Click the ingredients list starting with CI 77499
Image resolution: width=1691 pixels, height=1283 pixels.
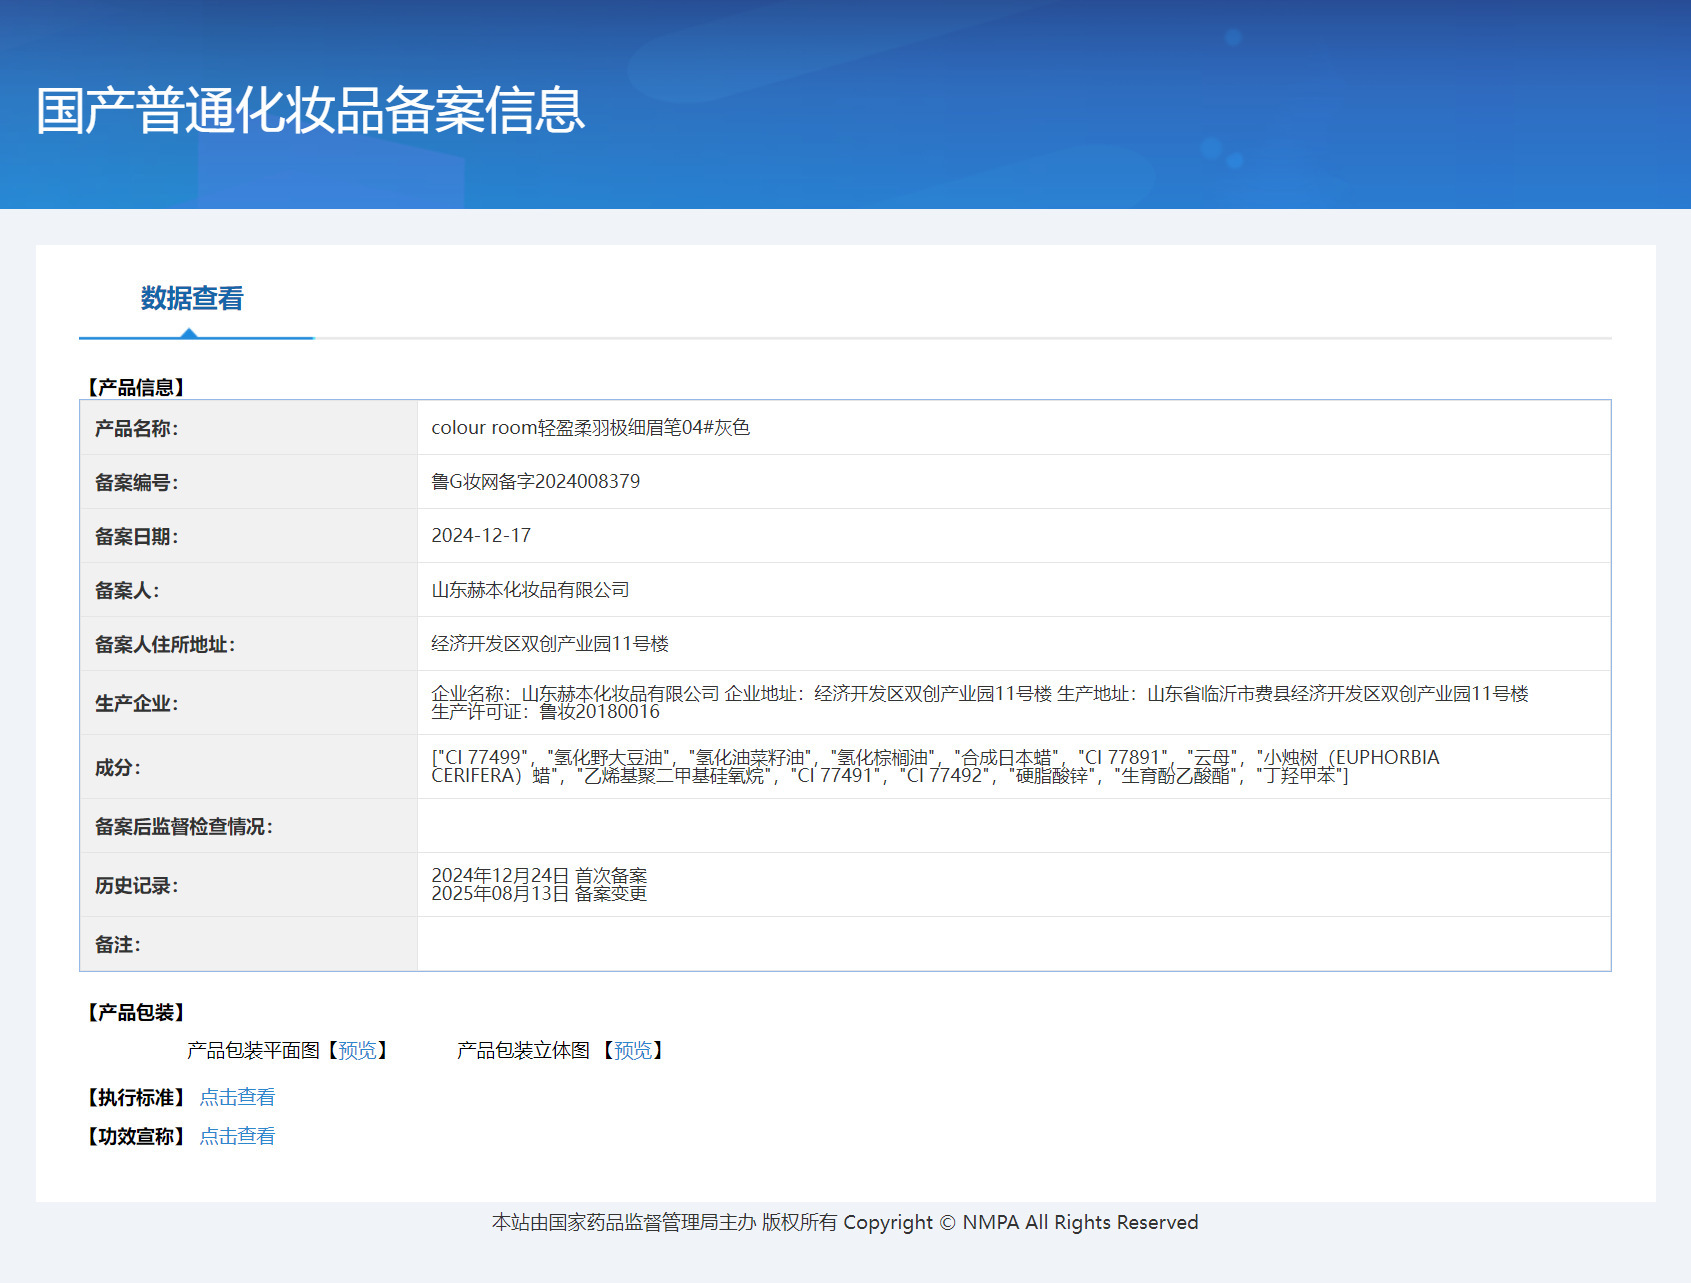click(935, 766)
